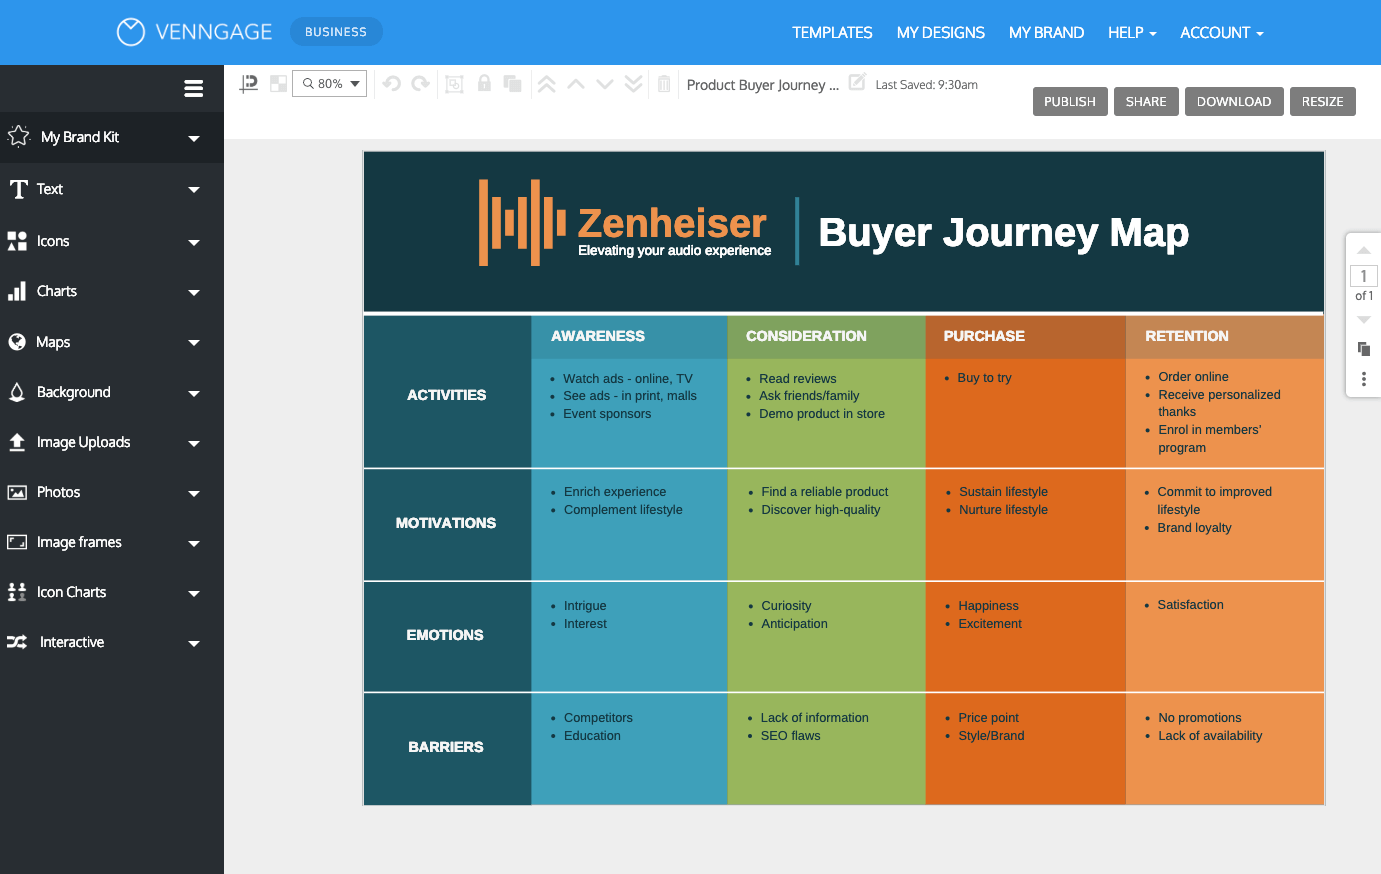Click the Download button
Viewport: 1381px width, 874px height.
1234,102
